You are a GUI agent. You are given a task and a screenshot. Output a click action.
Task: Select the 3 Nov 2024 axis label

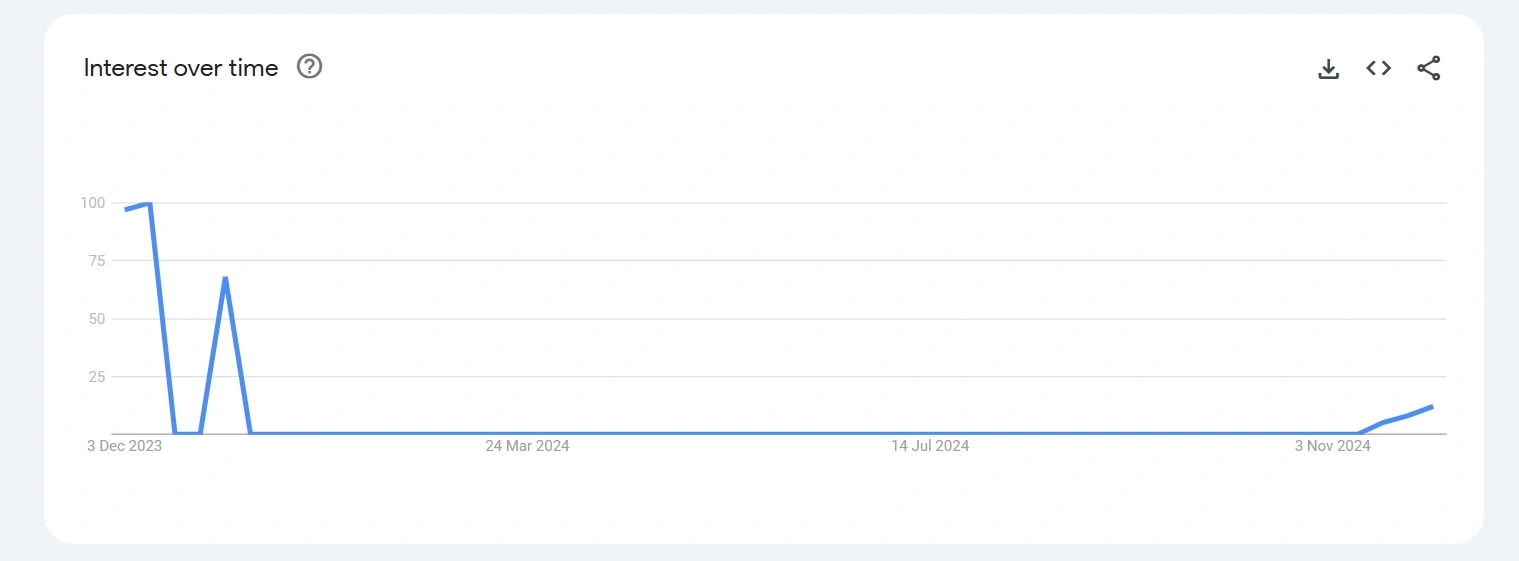click(x=1332, y=446)
